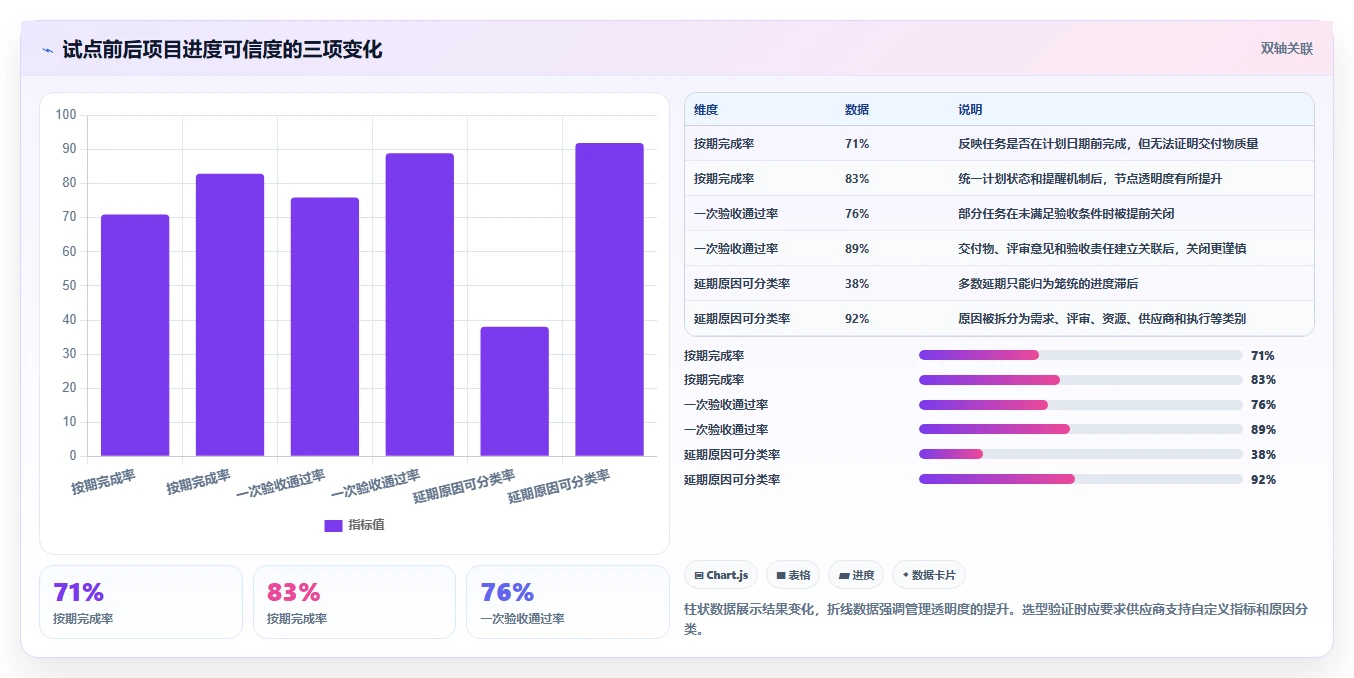1354x678 pixels.
Task: Click the tallest chart bar, value 92
Action: click(x=610, y=300)
